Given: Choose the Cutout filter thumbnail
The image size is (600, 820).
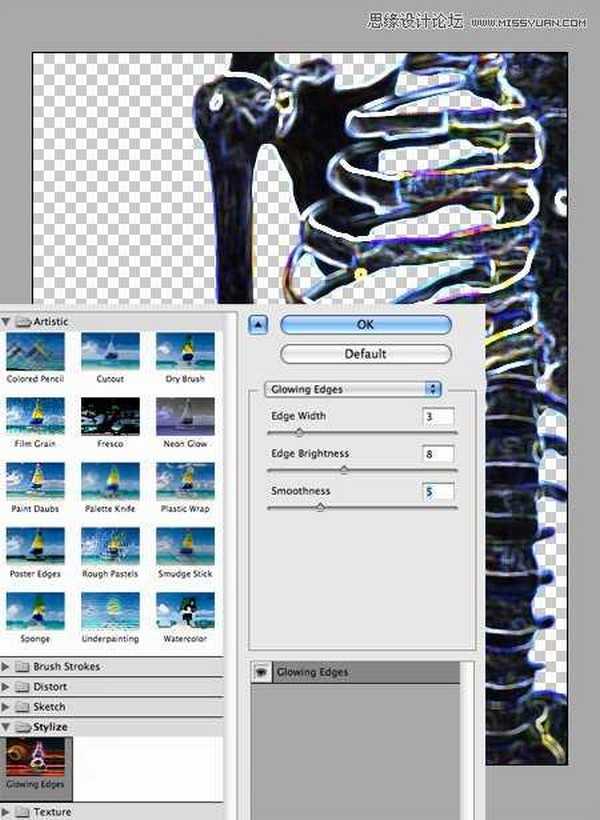Looking at the screenshot, I should click(x=110, y=352).
